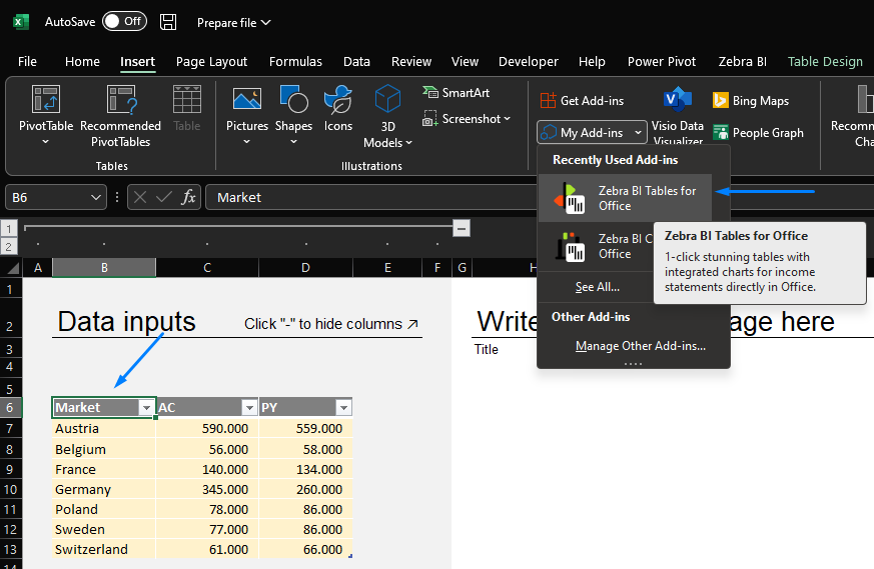
Task: Select the Germany cell
Action: coord(104,490)
